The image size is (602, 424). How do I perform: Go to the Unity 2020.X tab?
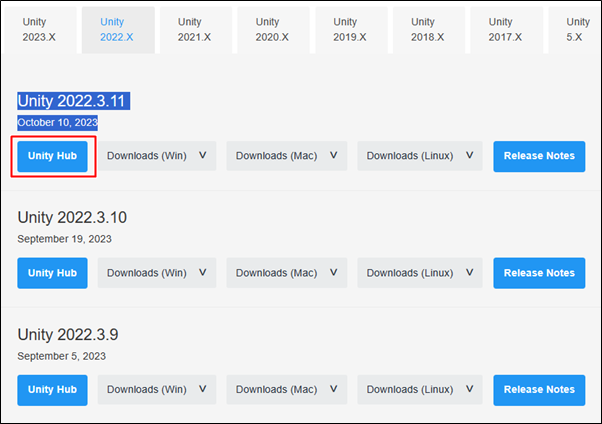click(273, 30)
